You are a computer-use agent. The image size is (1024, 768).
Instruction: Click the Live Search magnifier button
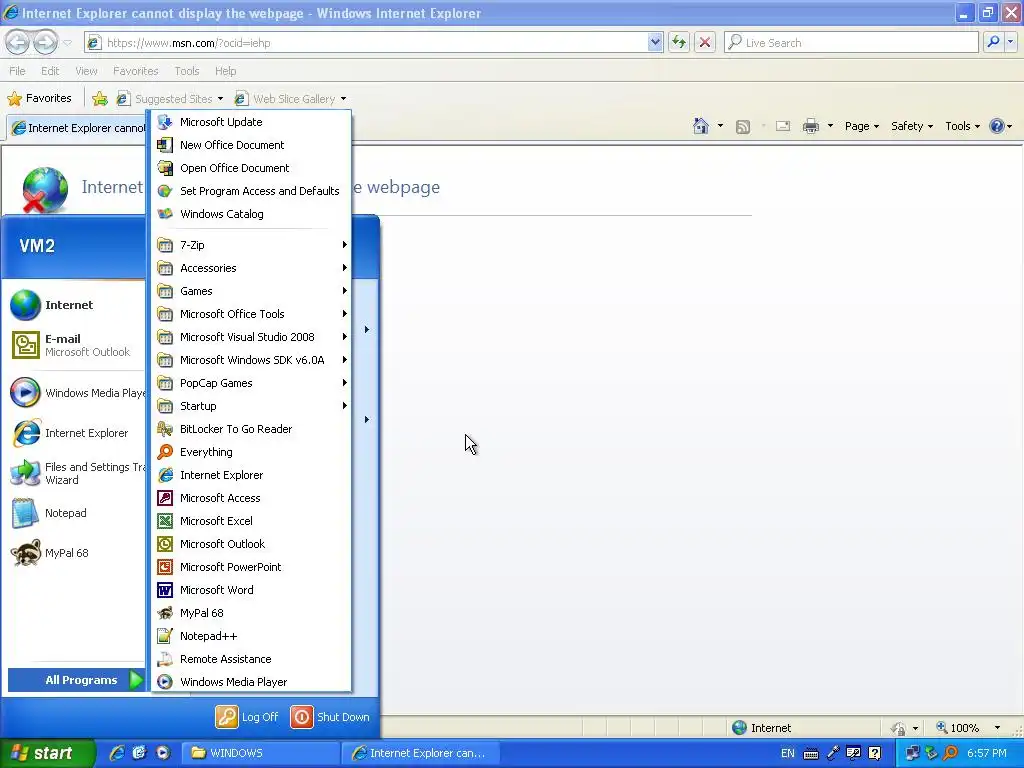click(x=993, y=42)
